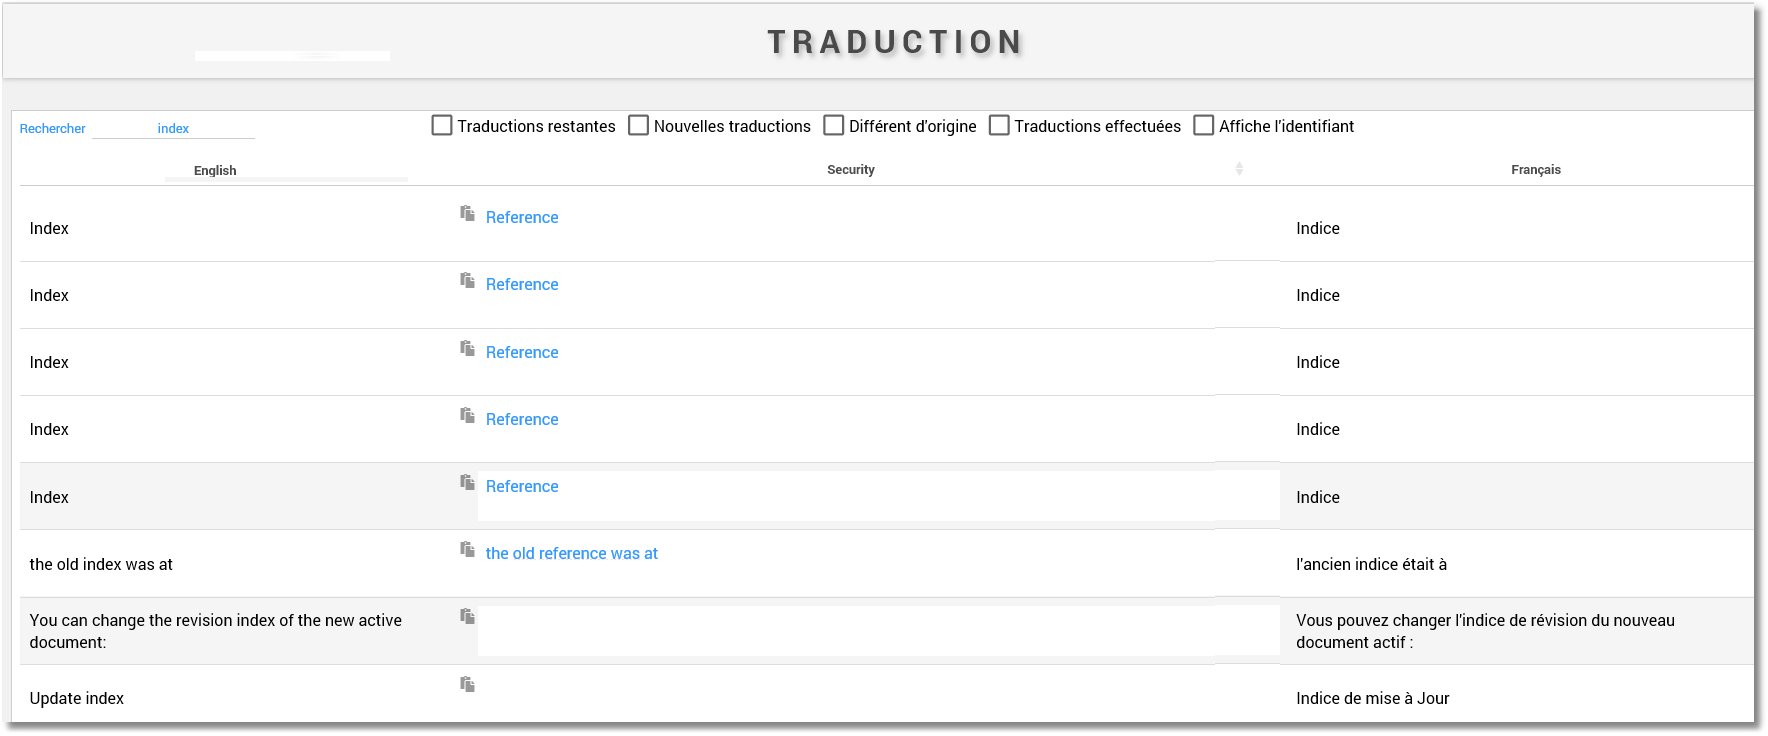1768x736 pixels.
Task: Click copy icon in 'Update index' row
Action: click(x=467, y=684)
